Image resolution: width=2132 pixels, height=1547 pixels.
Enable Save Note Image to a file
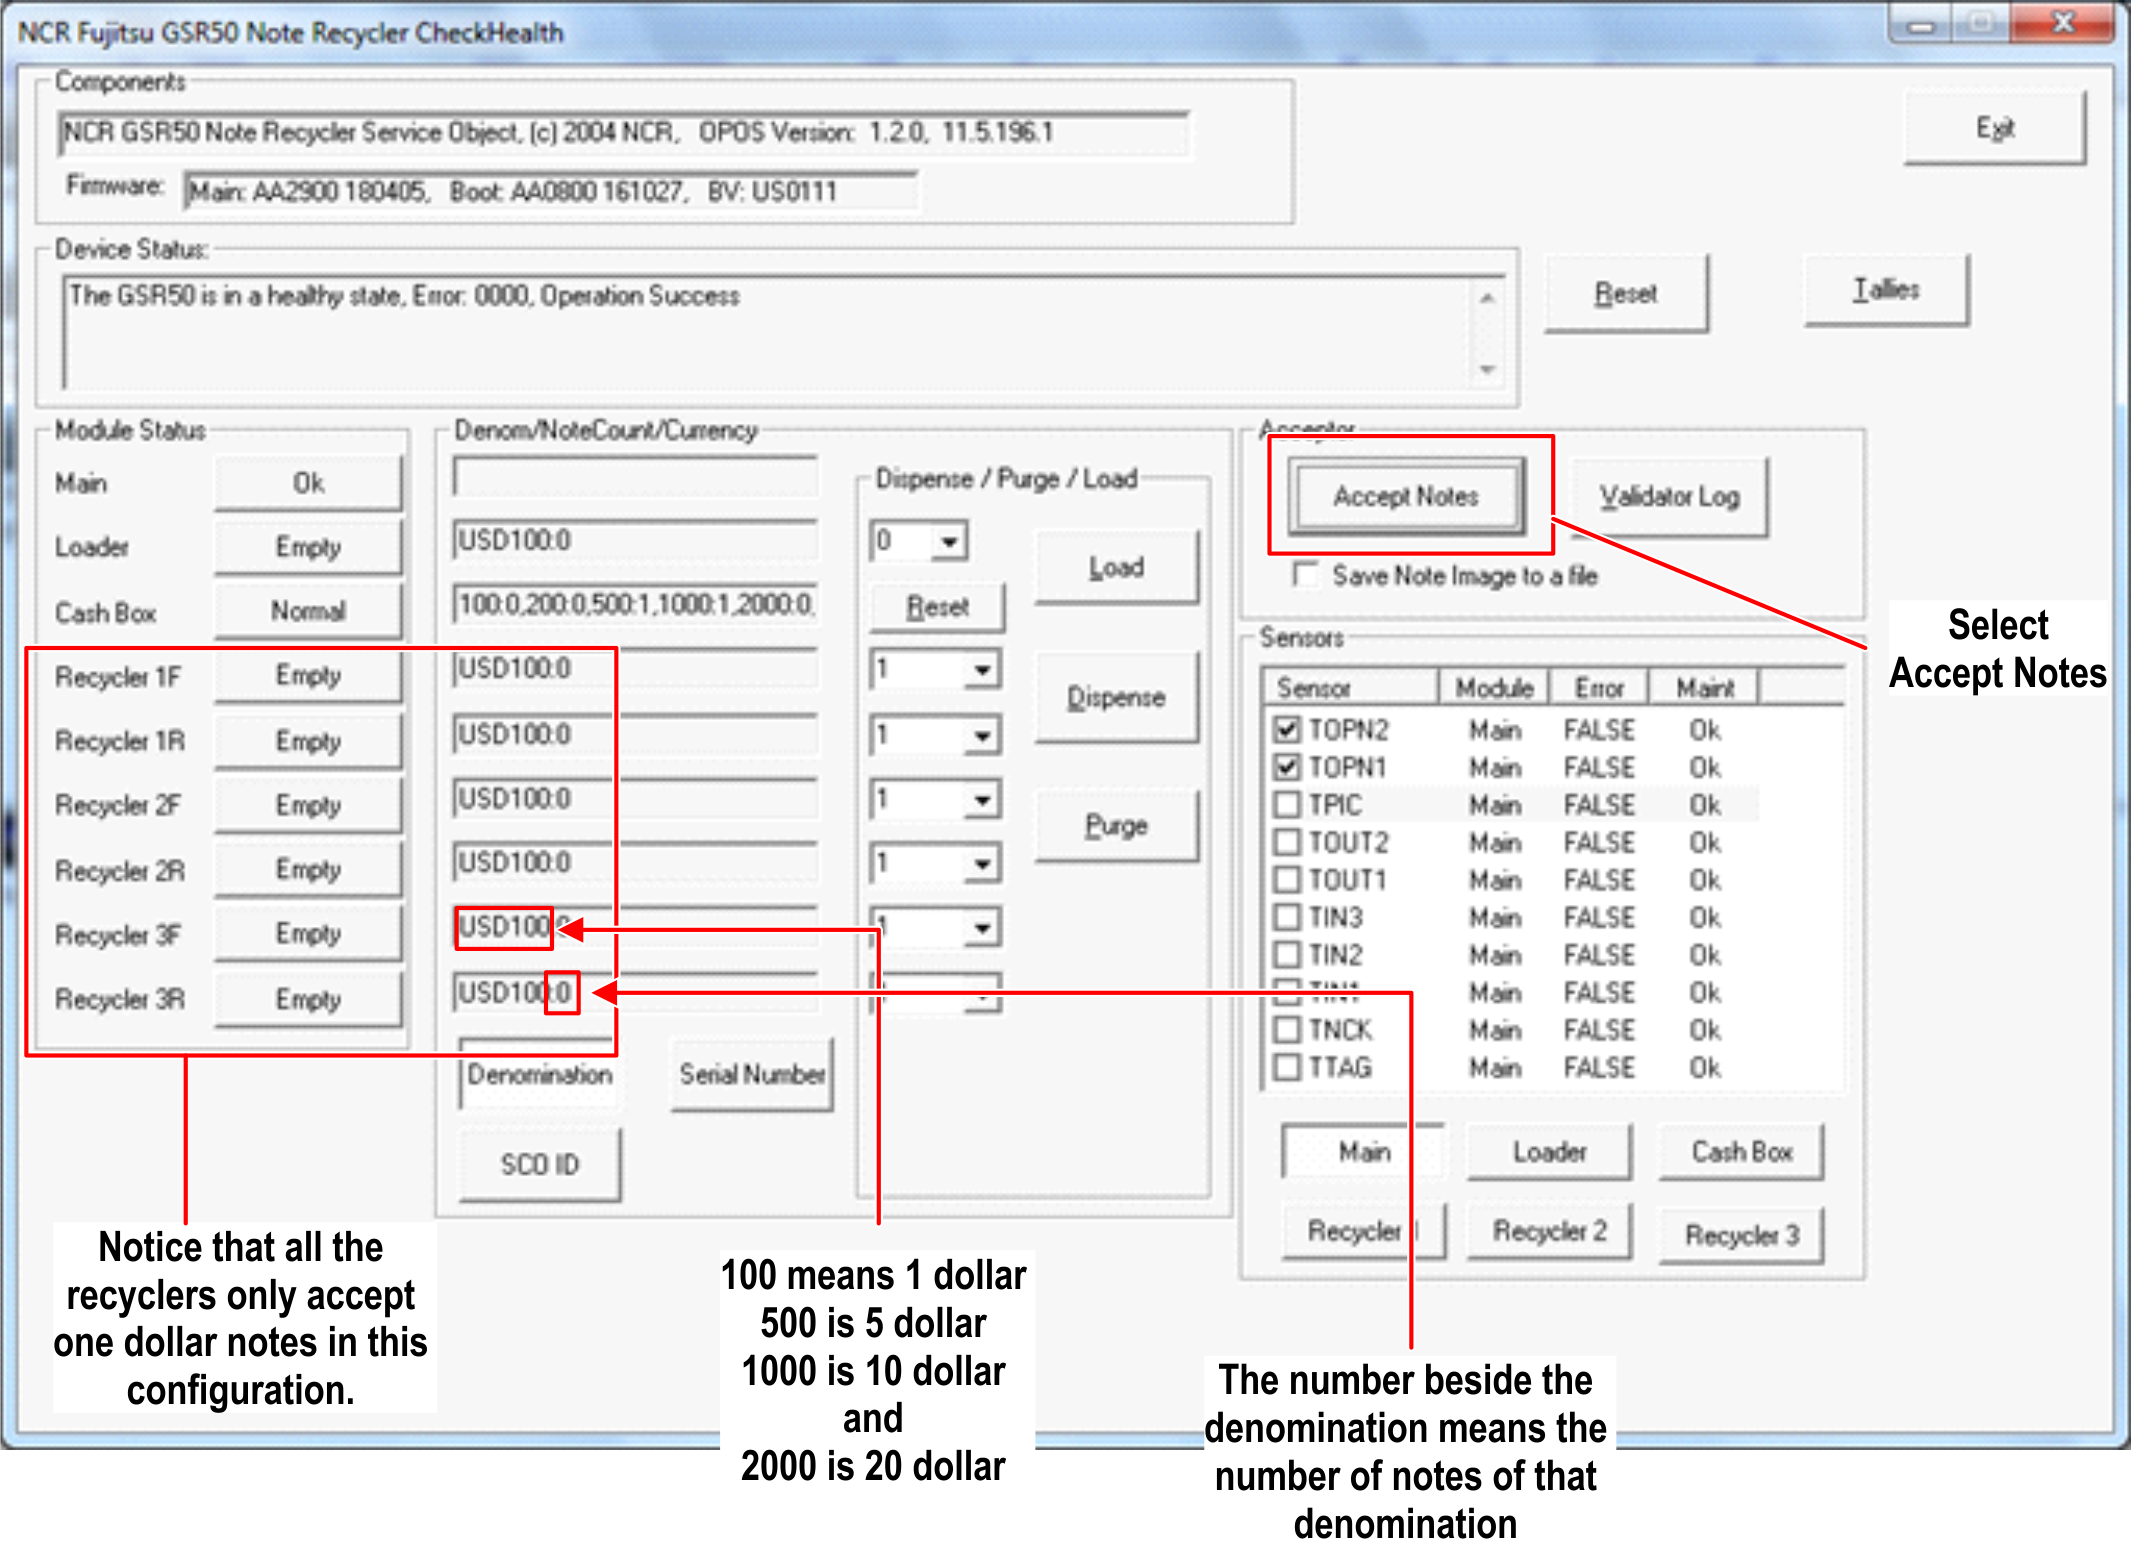1304,575
